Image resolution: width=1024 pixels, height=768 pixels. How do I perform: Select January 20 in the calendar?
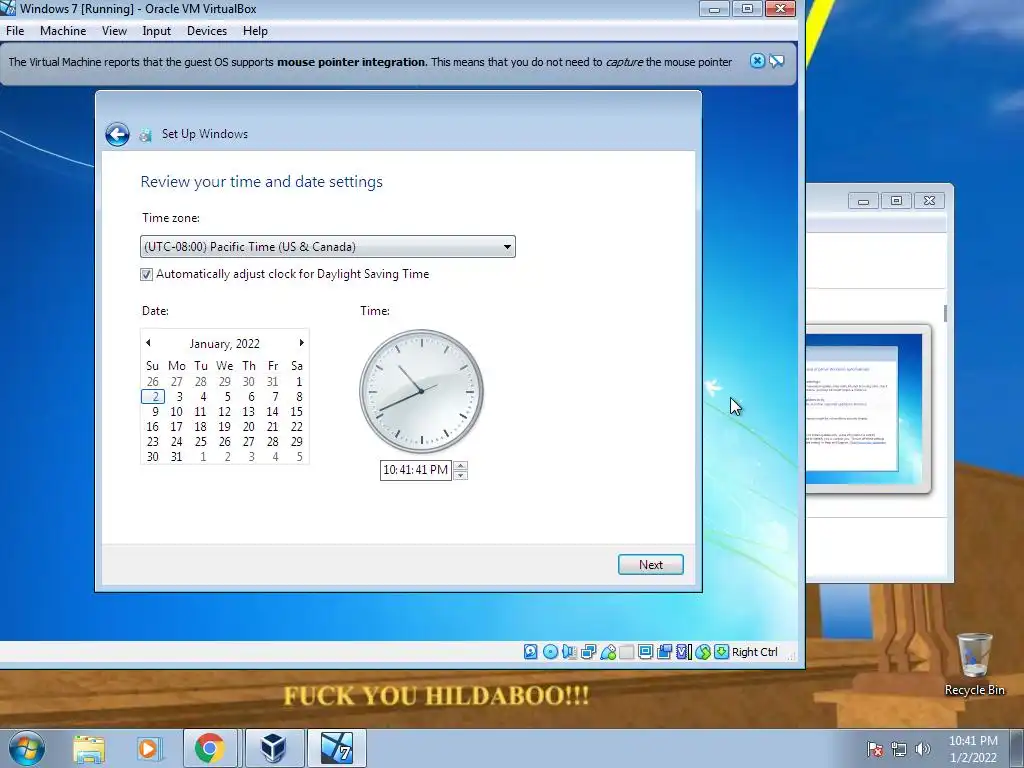point(248,426)
